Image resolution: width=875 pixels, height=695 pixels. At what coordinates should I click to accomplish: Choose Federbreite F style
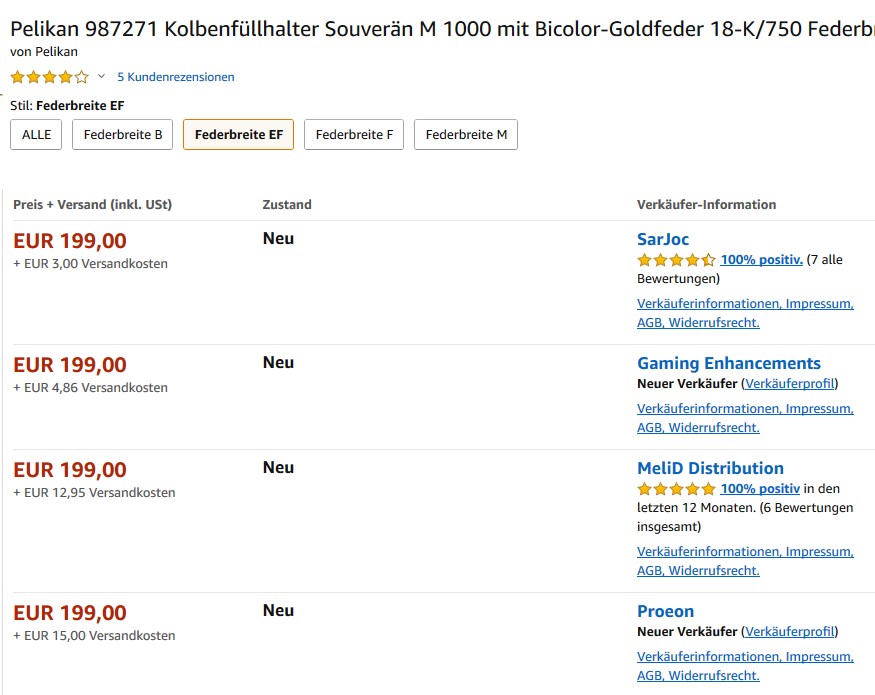tap(354, 135)
